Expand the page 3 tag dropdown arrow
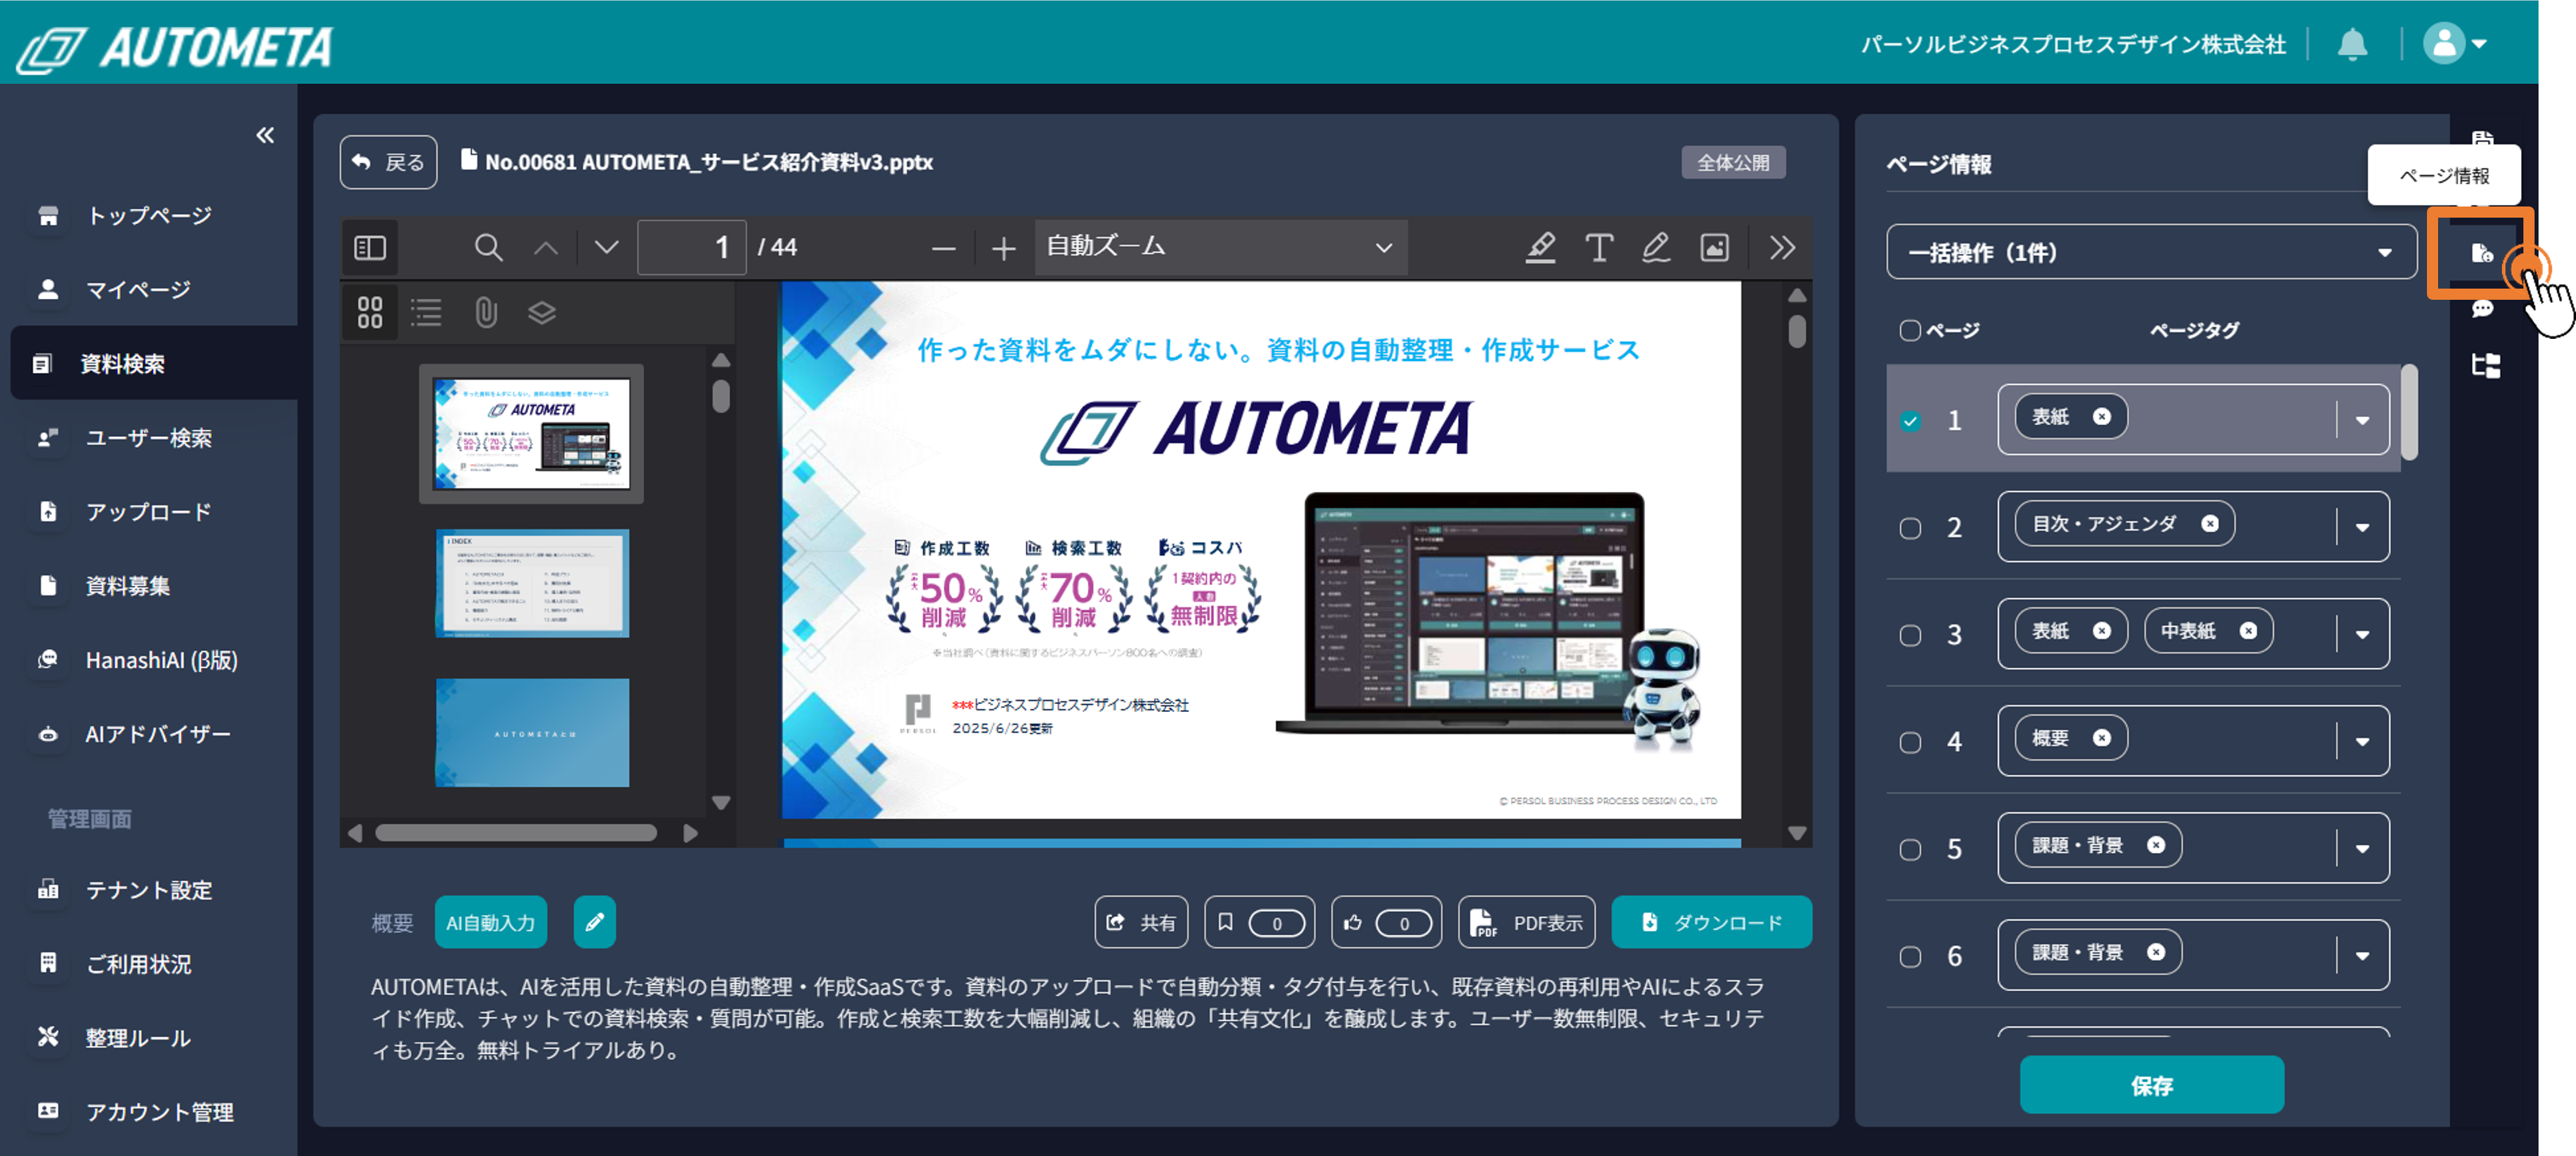 (x=2362, y=634)
